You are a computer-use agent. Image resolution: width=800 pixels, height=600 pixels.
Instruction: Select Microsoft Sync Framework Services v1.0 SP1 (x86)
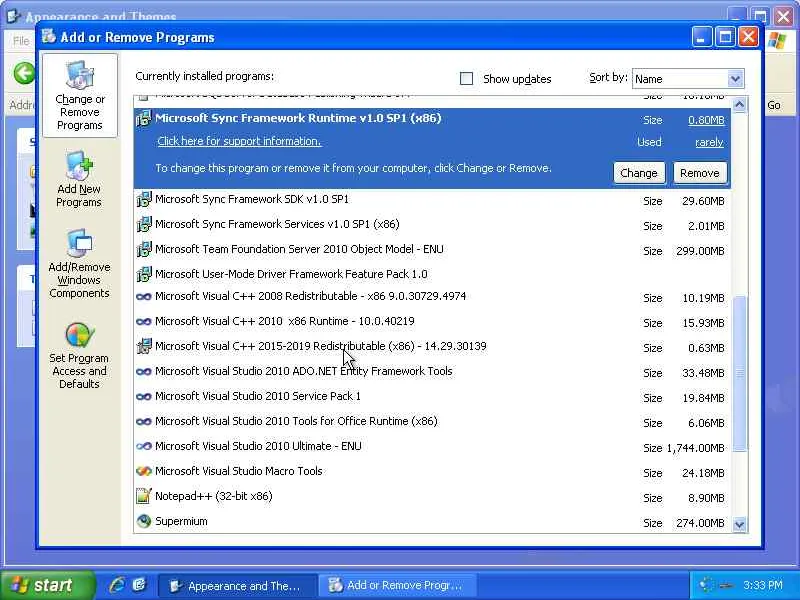(432, 224)
